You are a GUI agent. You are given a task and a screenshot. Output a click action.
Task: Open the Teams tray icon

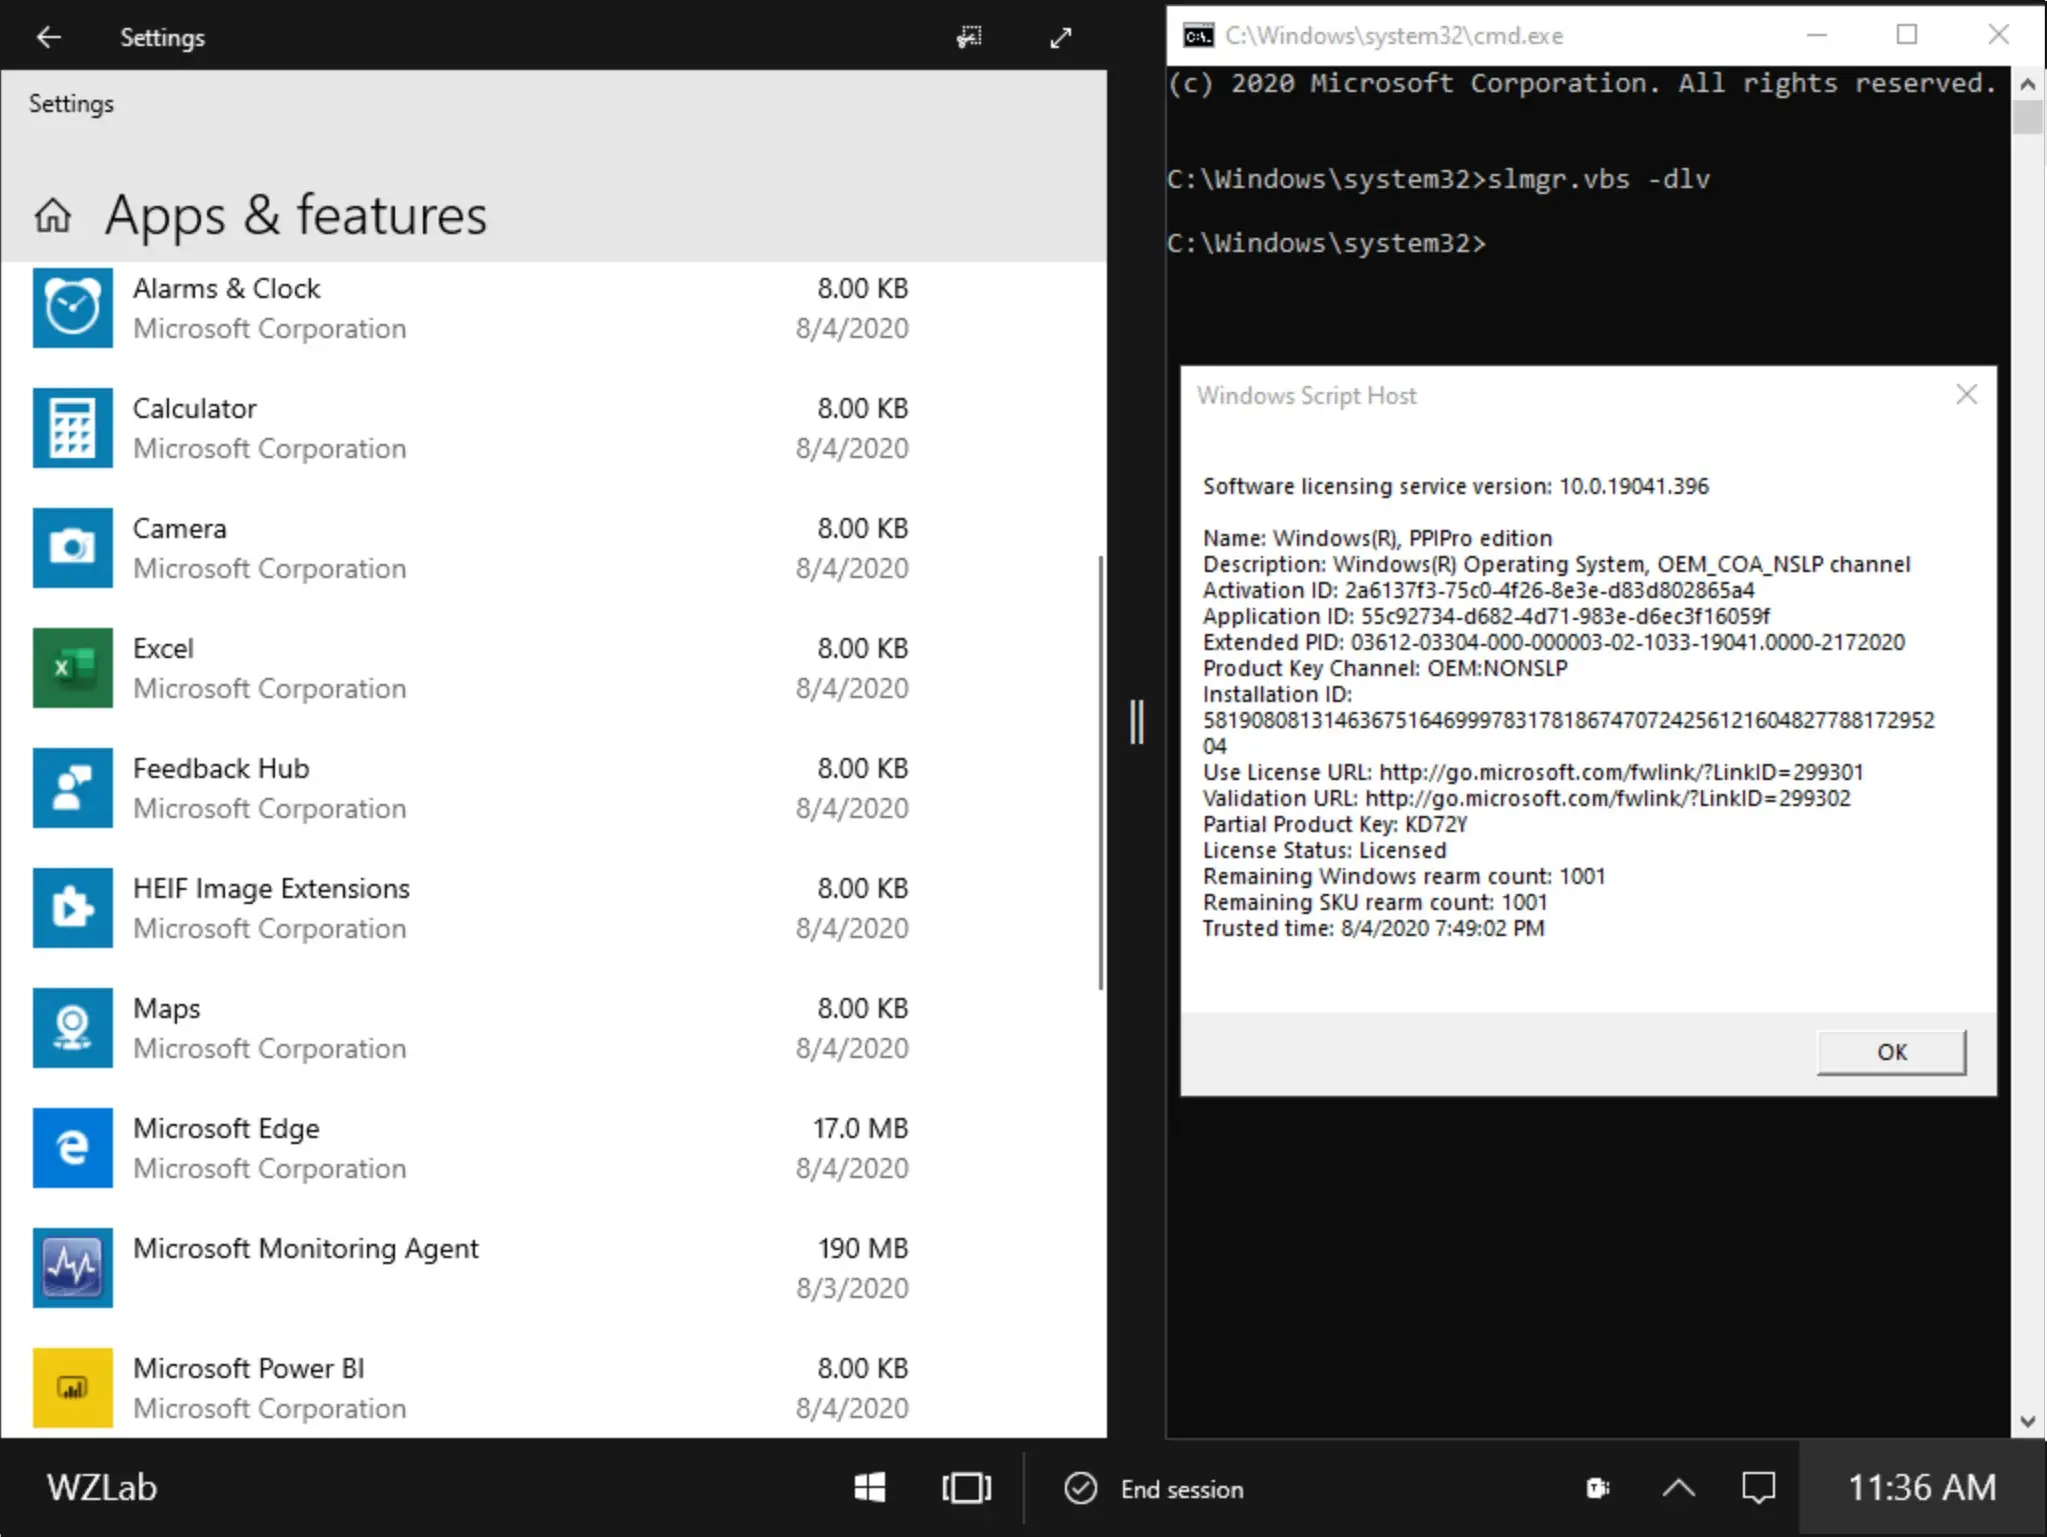1598,1488
